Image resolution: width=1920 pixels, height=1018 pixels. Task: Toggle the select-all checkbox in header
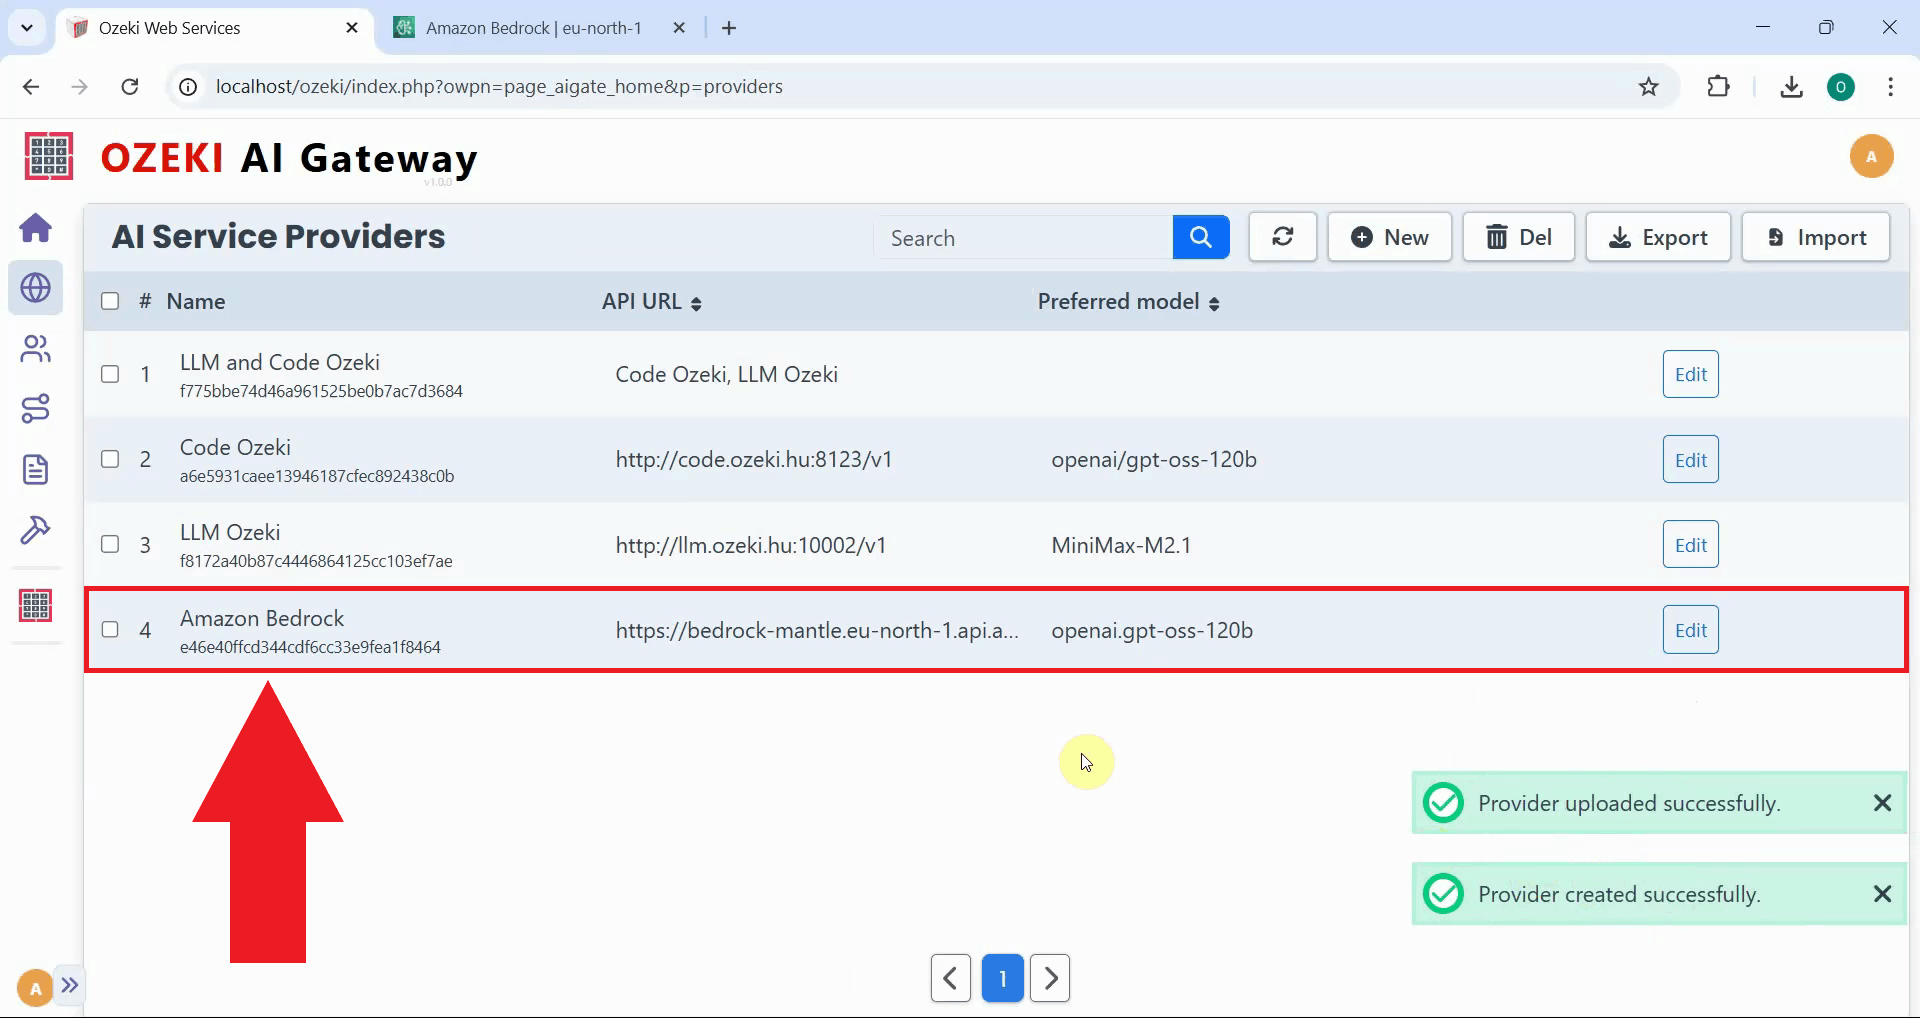point(110,301)
